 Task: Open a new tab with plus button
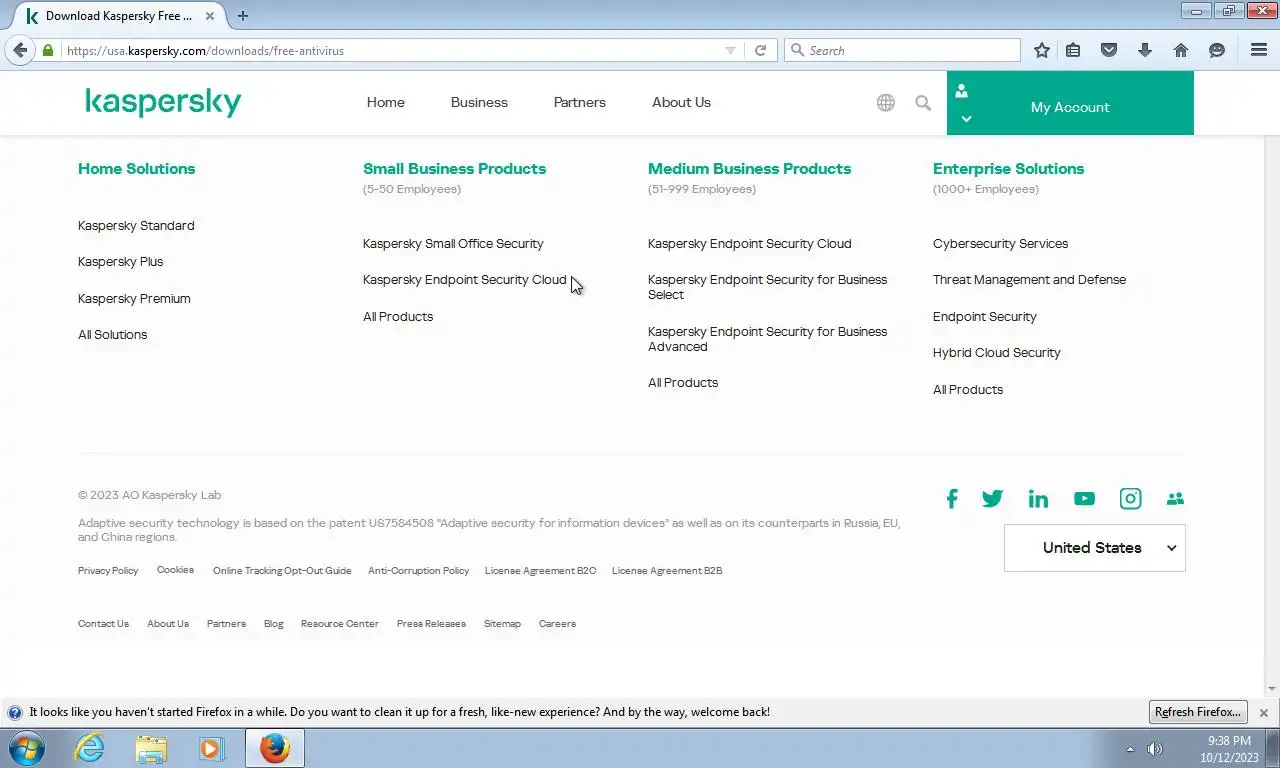coord(243,16)
